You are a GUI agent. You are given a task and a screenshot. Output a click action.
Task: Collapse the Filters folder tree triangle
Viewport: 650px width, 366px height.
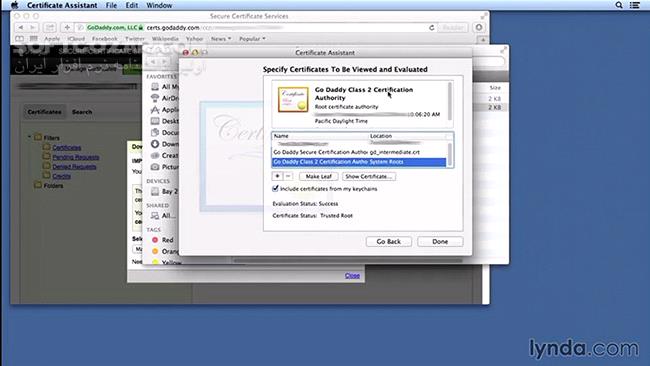point(29,137)
